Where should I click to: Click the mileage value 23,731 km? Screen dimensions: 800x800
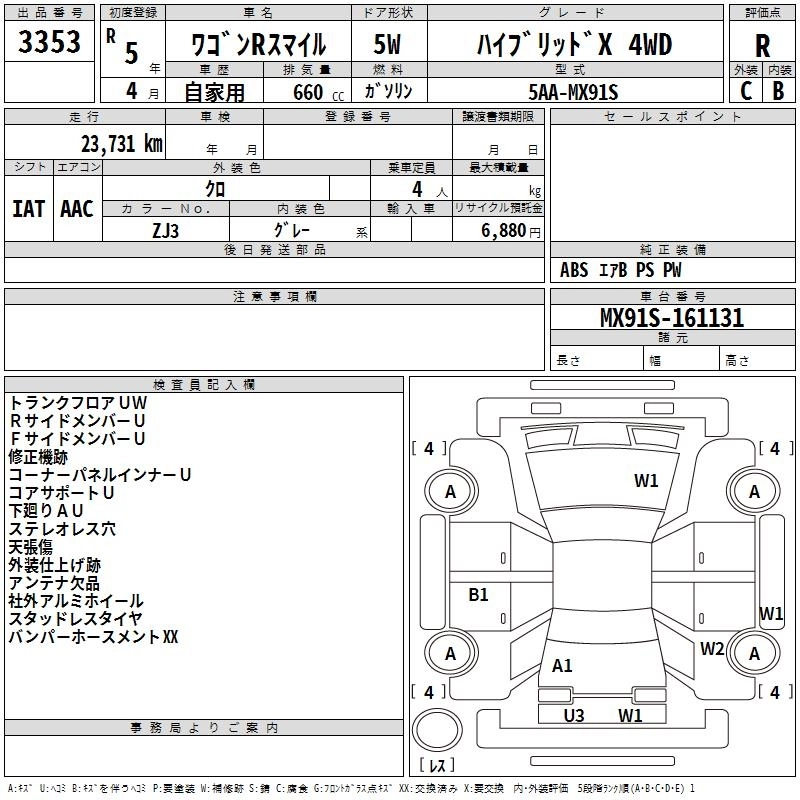125,143
